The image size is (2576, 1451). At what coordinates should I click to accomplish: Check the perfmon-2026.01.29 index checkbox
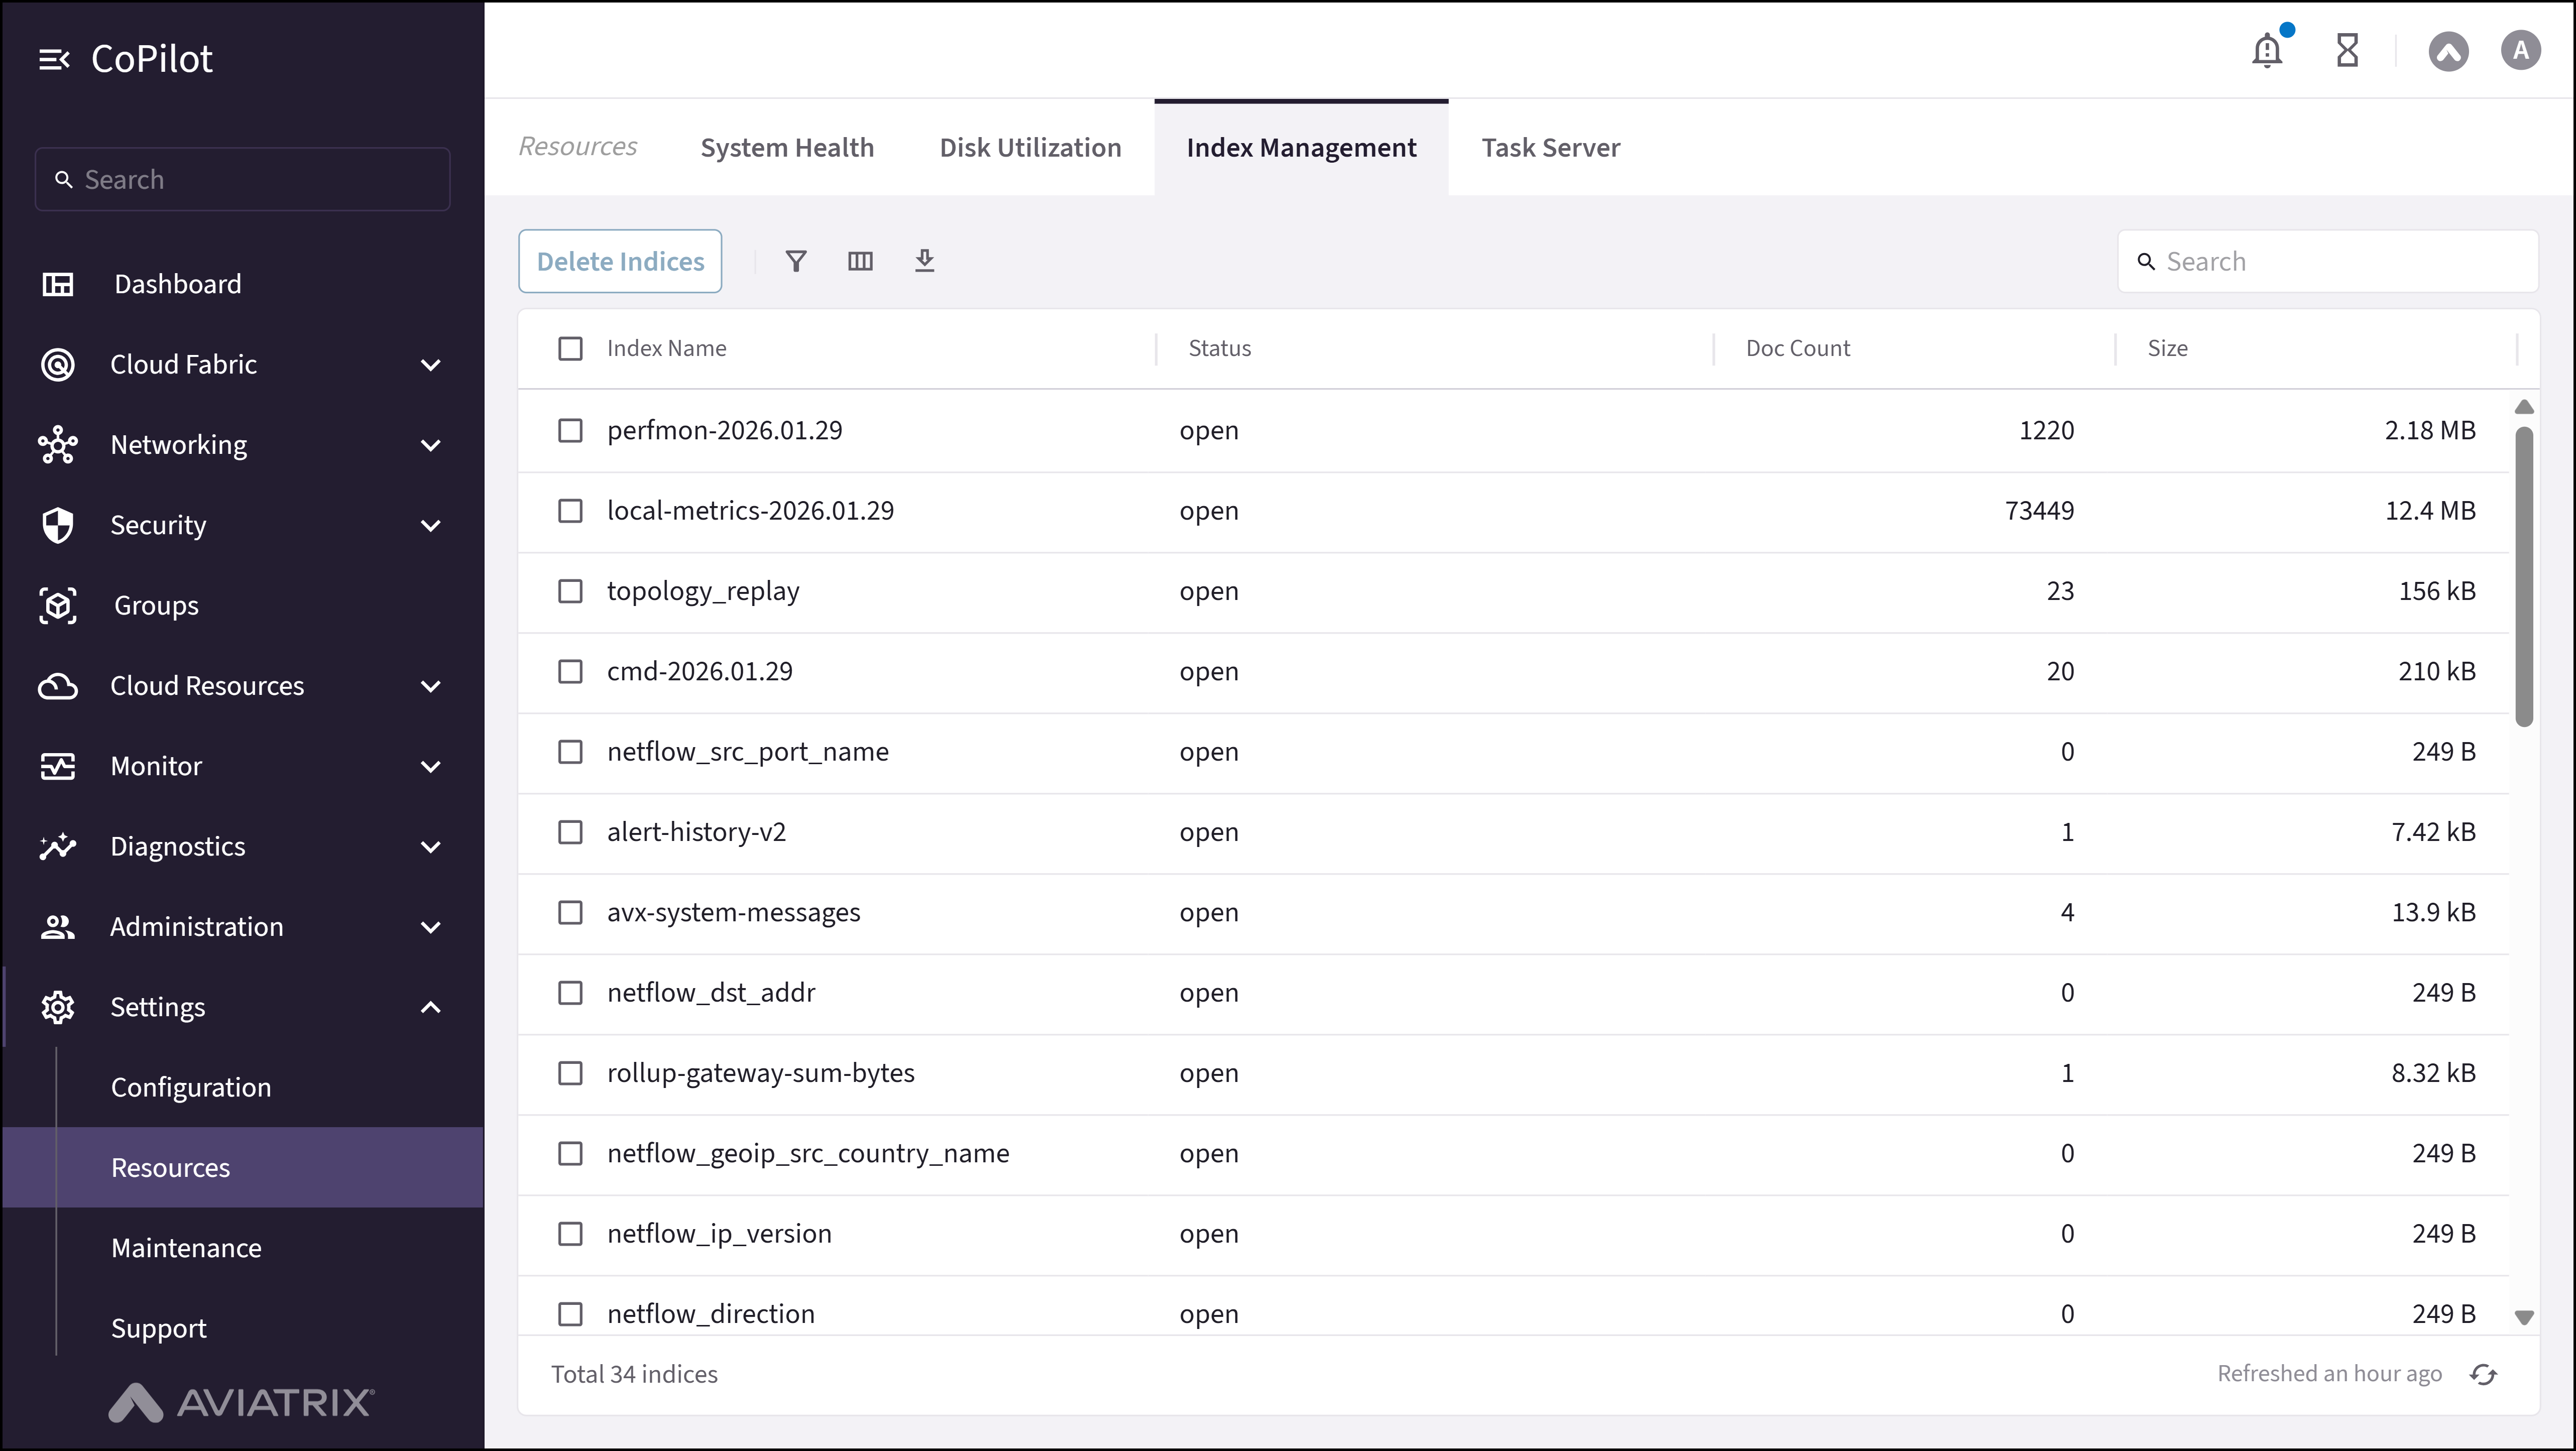pos(571,430)
